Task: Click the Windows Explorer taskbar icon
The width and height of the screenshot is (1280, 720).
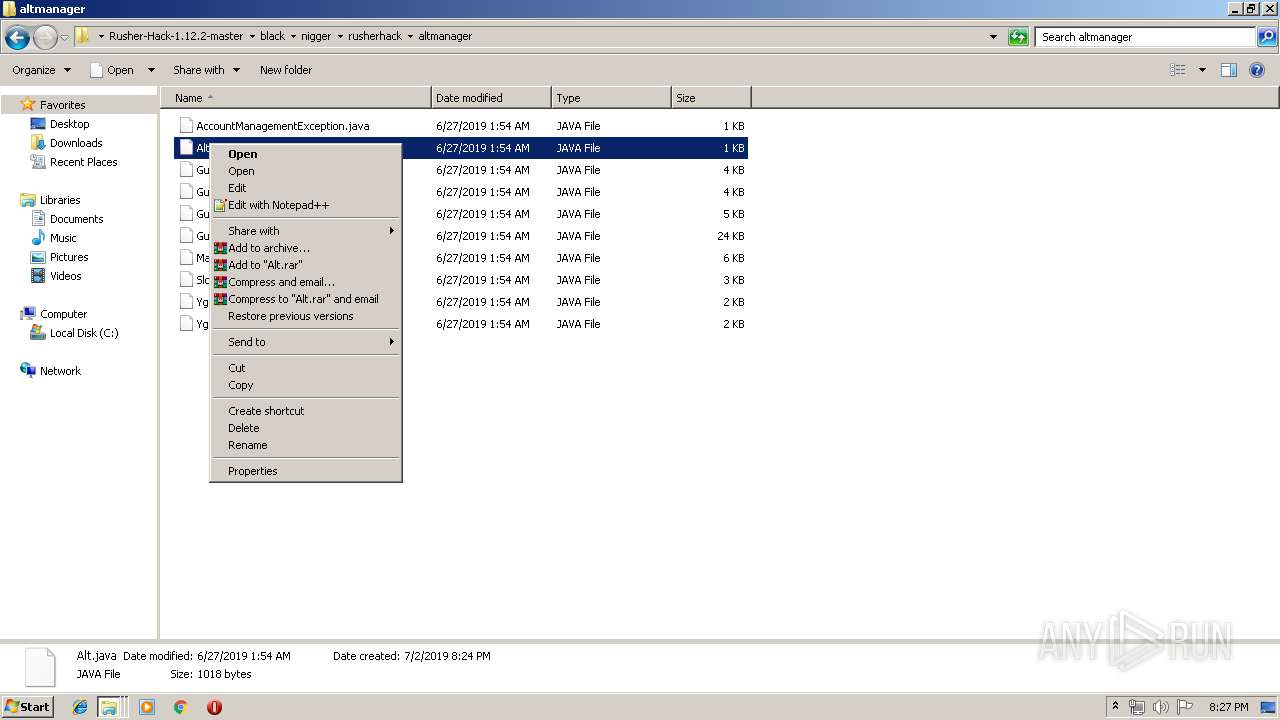Action: pyautogui.click(x=108, y=707)
